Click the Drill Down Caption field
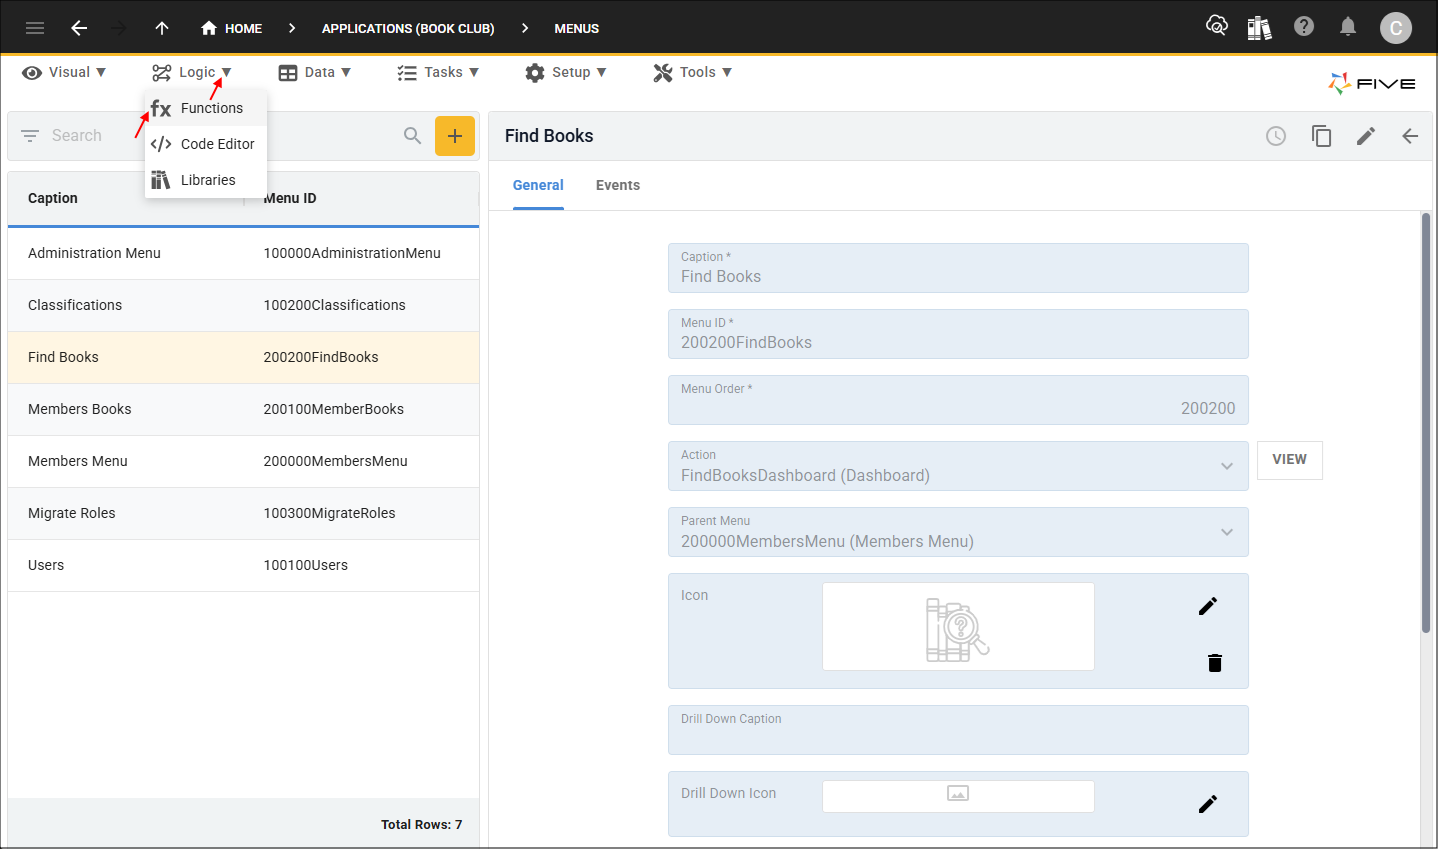The height and width of the screenshot is (849, 1438). [x=958, y=730]
